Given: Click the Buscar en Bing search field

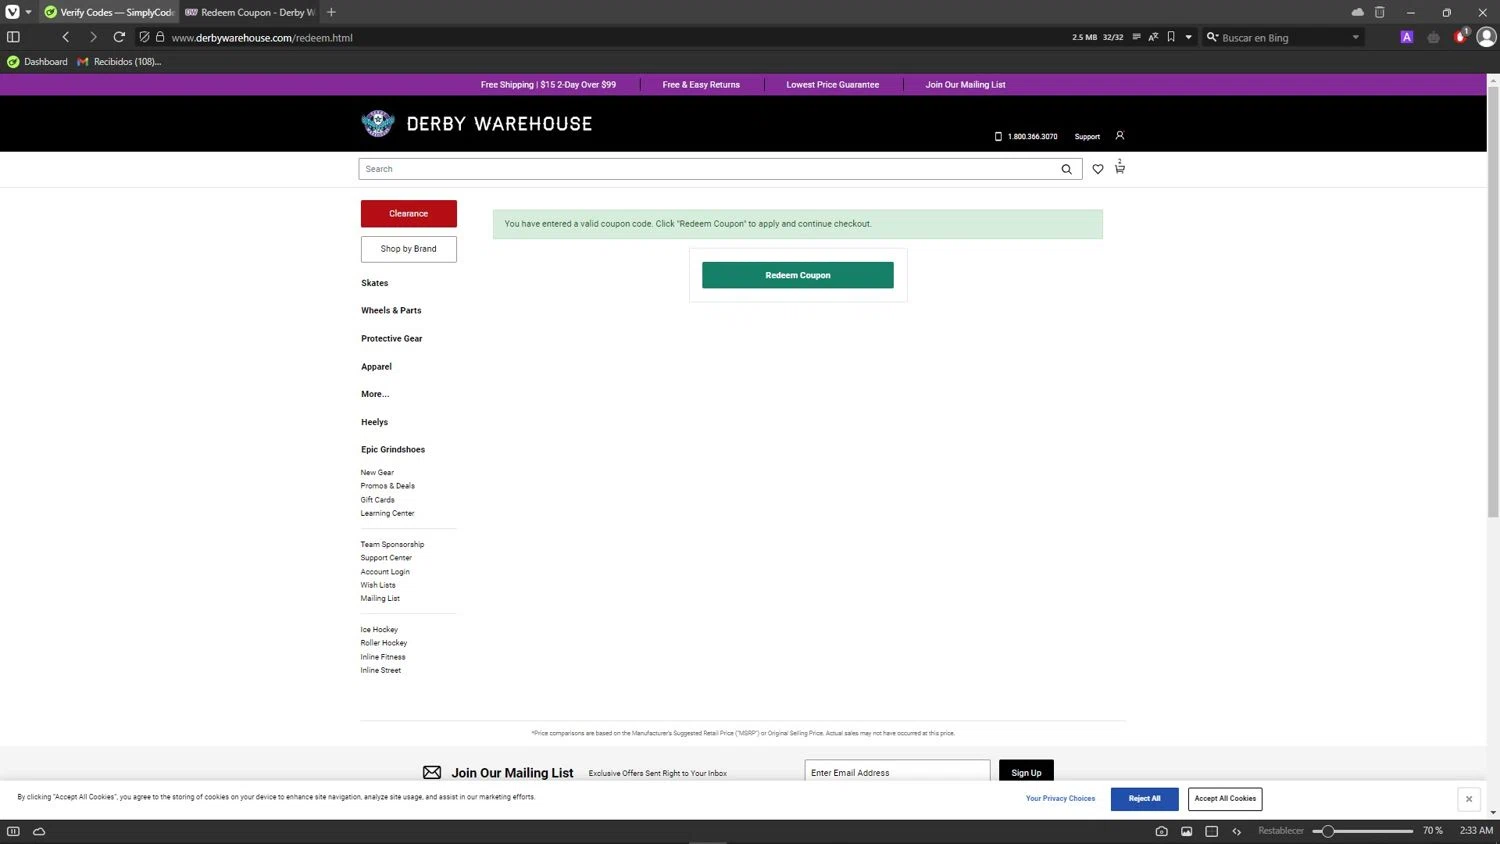Looking at the screenshot, I should pyautogui.click(x=1283, y=37).
